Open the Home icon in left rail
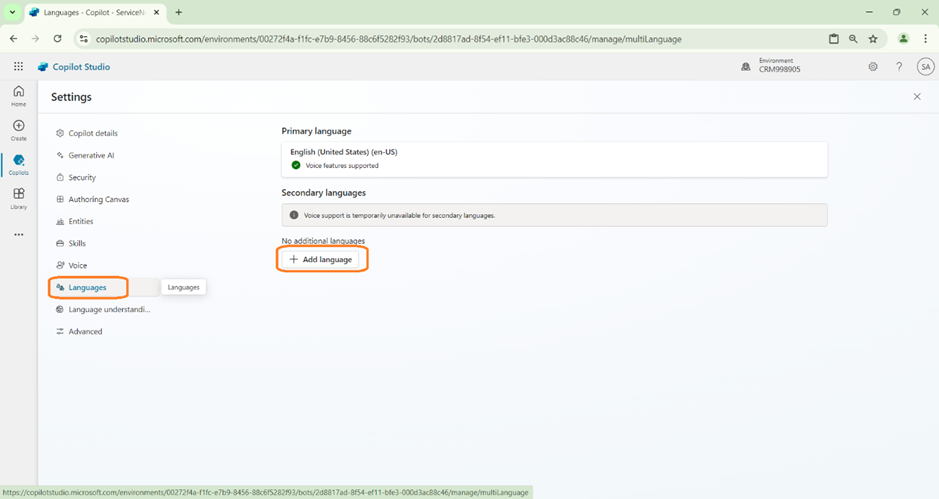This screenshot has height=499, width=939. pos(18,95)
